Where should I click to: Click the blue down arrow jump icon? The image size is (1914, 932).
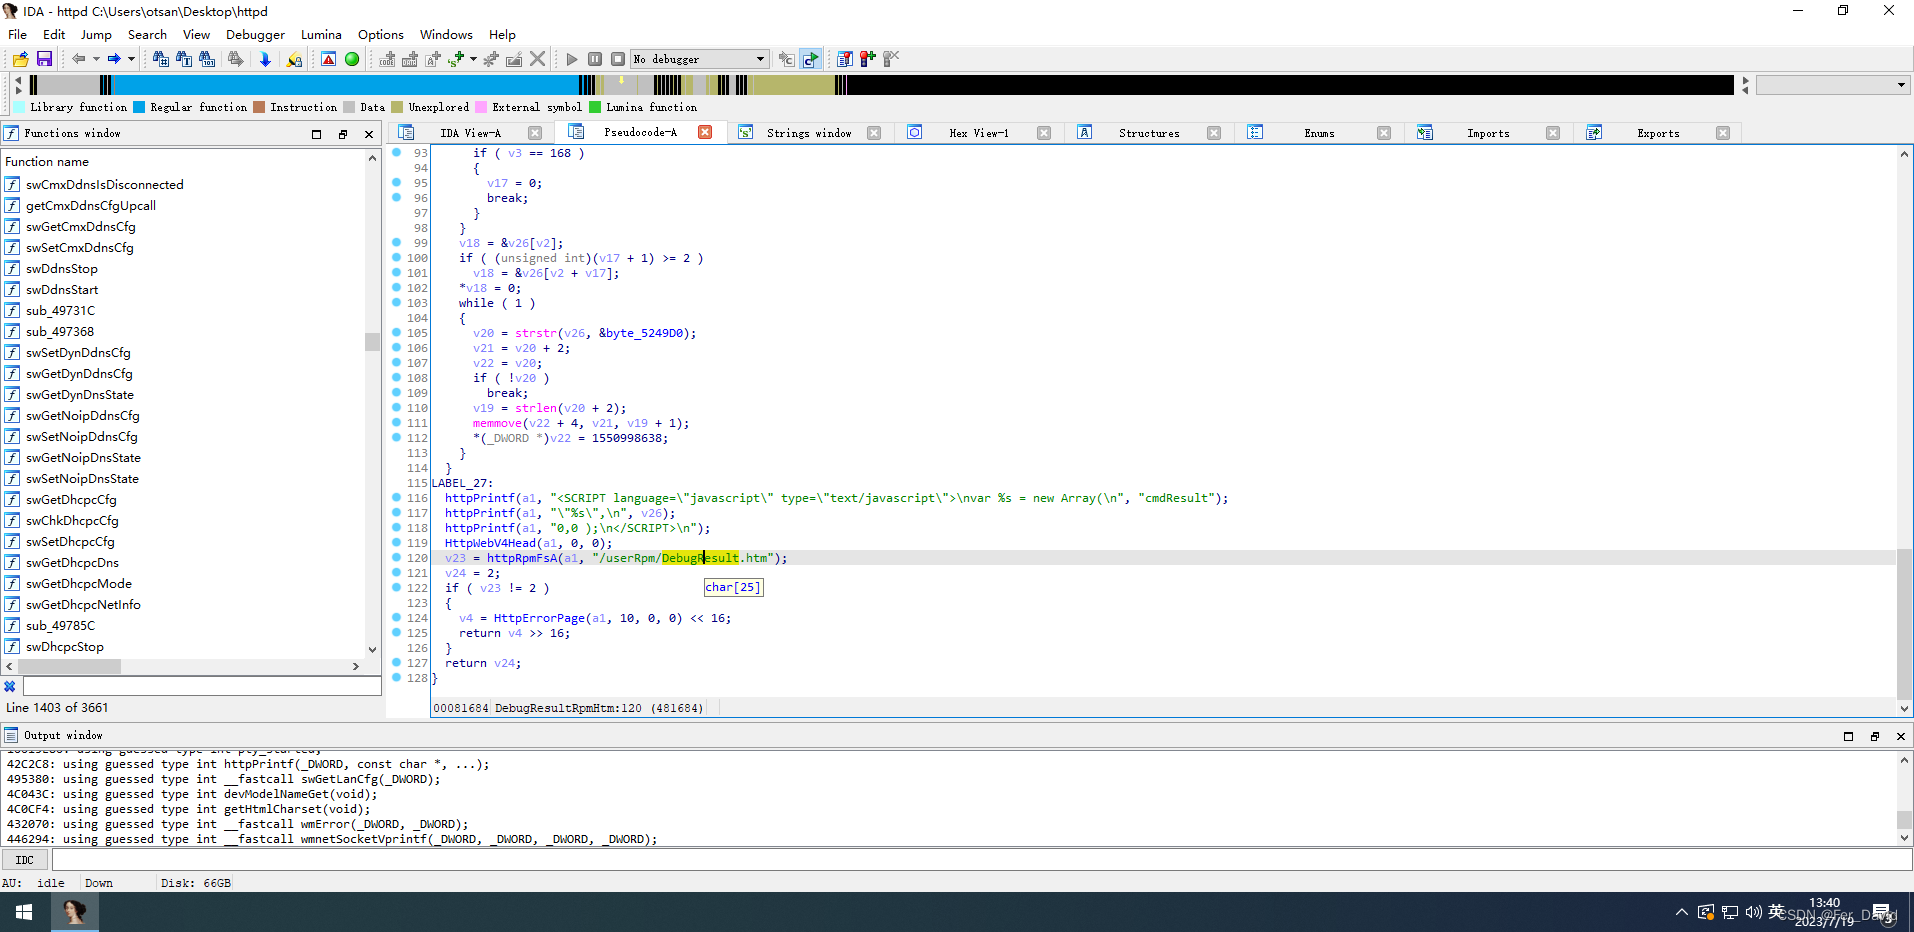tap(265, 59)
